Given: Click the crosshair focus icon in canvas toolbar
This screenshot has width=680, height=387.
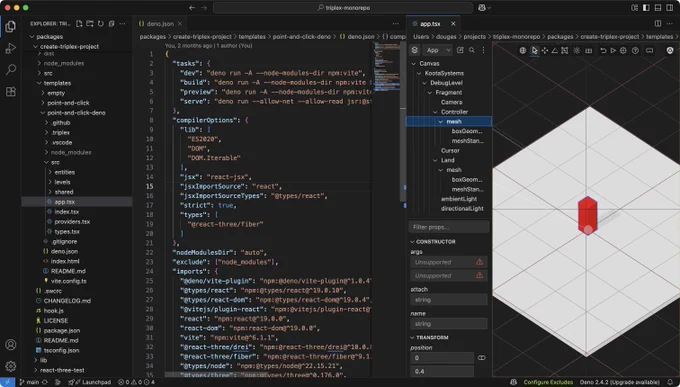Looking at the screenshot, I should click(623, 51).
